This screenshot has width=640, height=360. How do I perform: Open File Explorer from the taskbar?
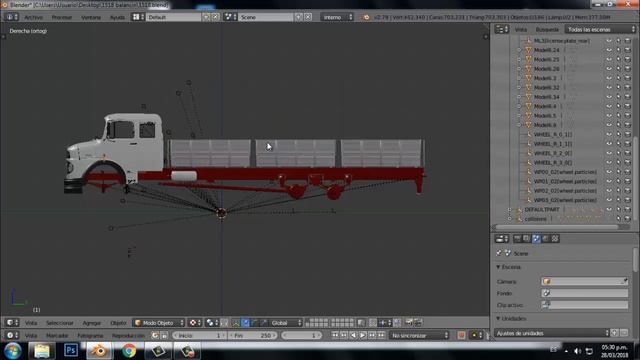[x=42, y=351]
